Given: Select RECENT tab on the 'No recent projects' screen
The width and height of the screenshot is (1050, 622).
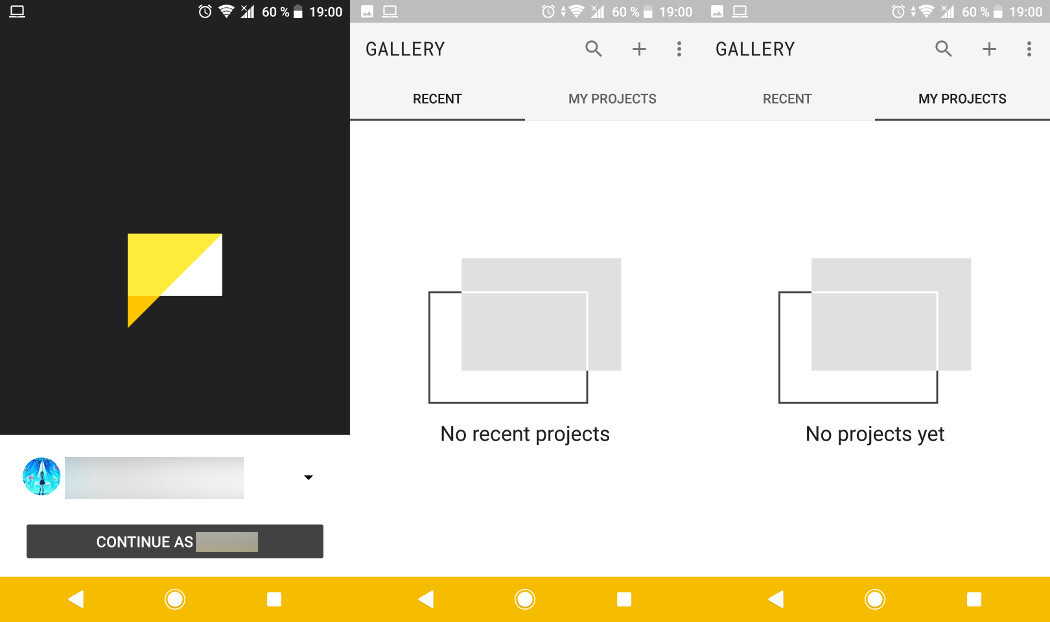Looking at the screenshot, I should pyautogui.click(x=437, y=99).
